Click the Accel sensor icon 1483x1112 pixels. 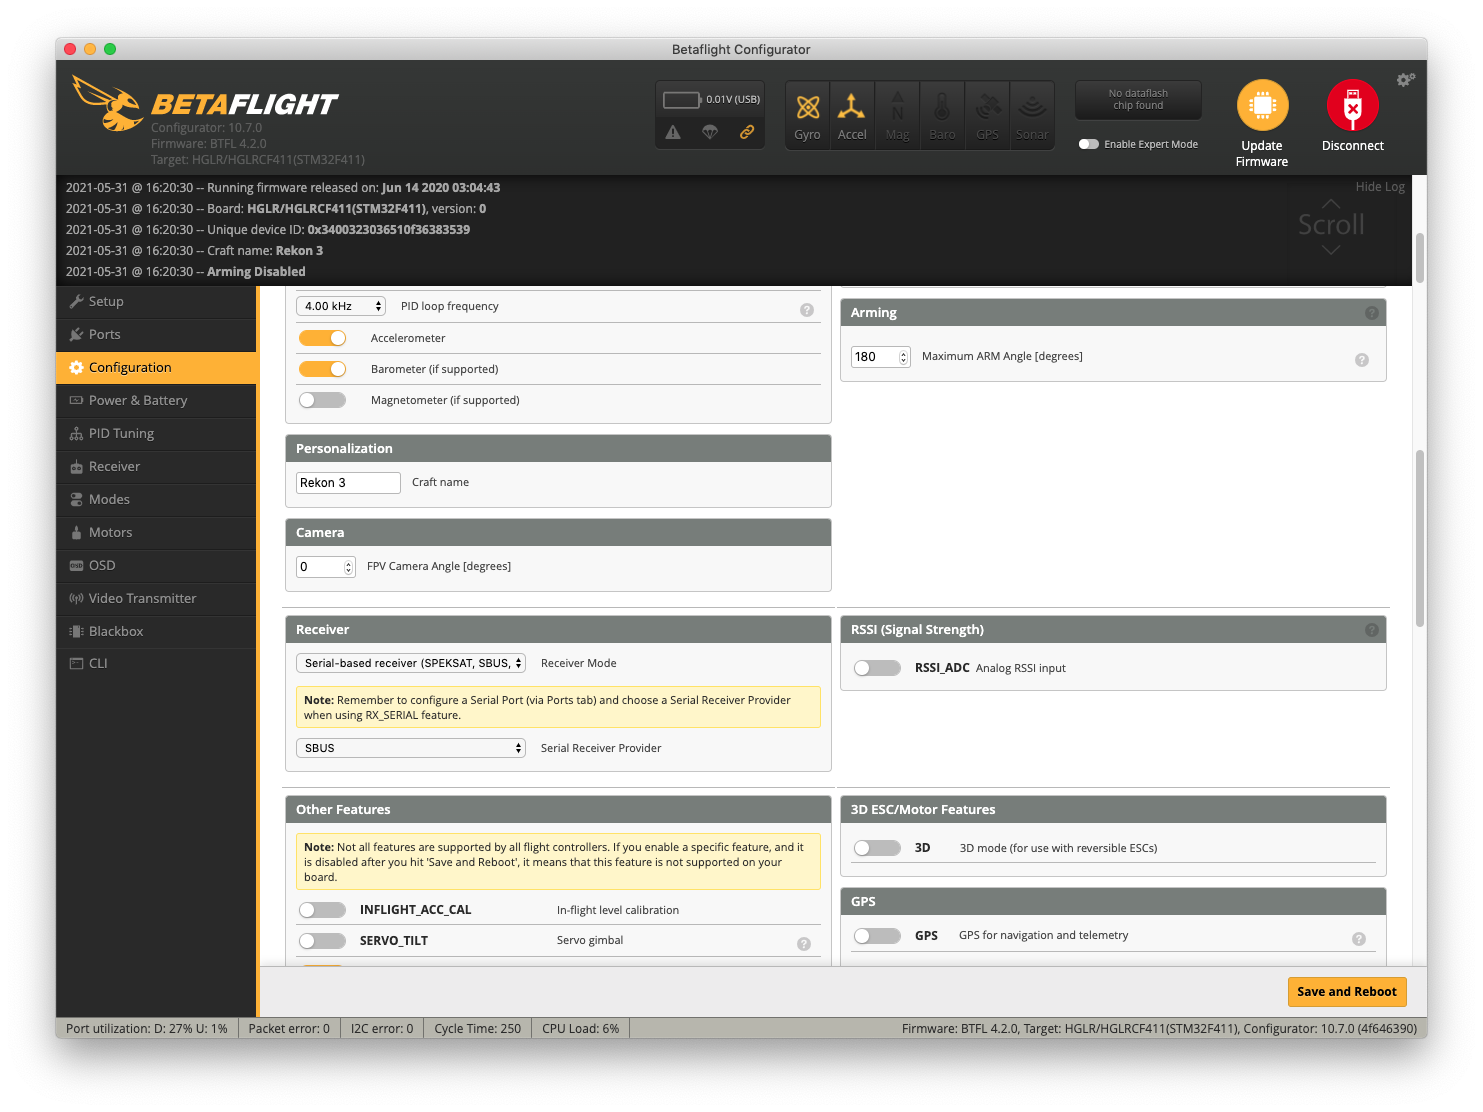pyautogui.click(x=852, y=115)
